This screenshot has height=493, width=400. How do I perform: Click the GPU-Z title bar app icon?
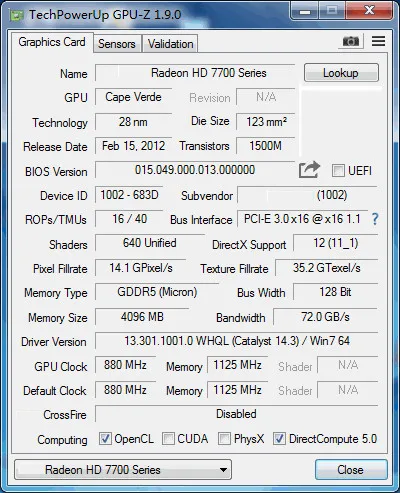[16, 15]
